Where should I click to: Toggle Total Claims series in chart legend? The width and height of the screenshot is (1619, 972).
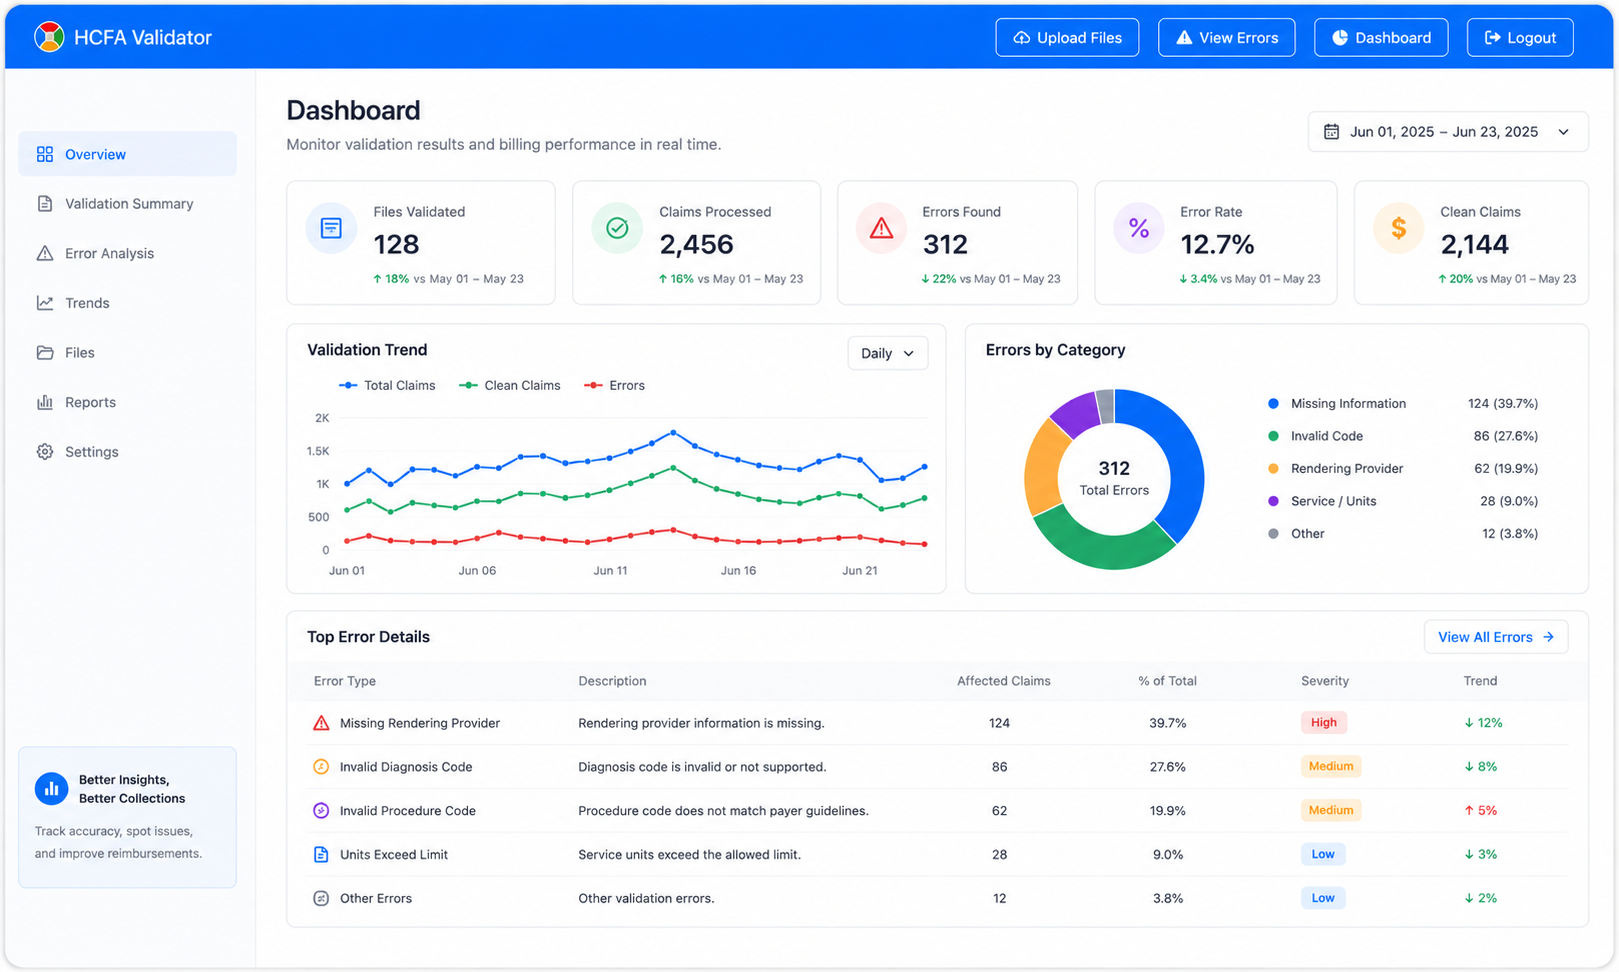pos(388,385)
